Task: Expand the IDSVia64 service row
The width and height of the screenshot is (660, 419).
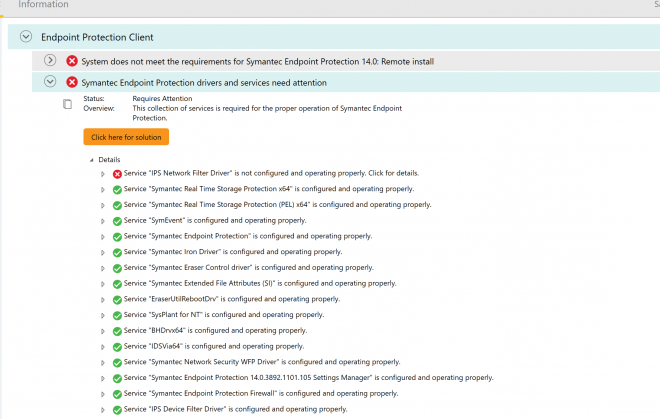Action: [x=102, y=347]
